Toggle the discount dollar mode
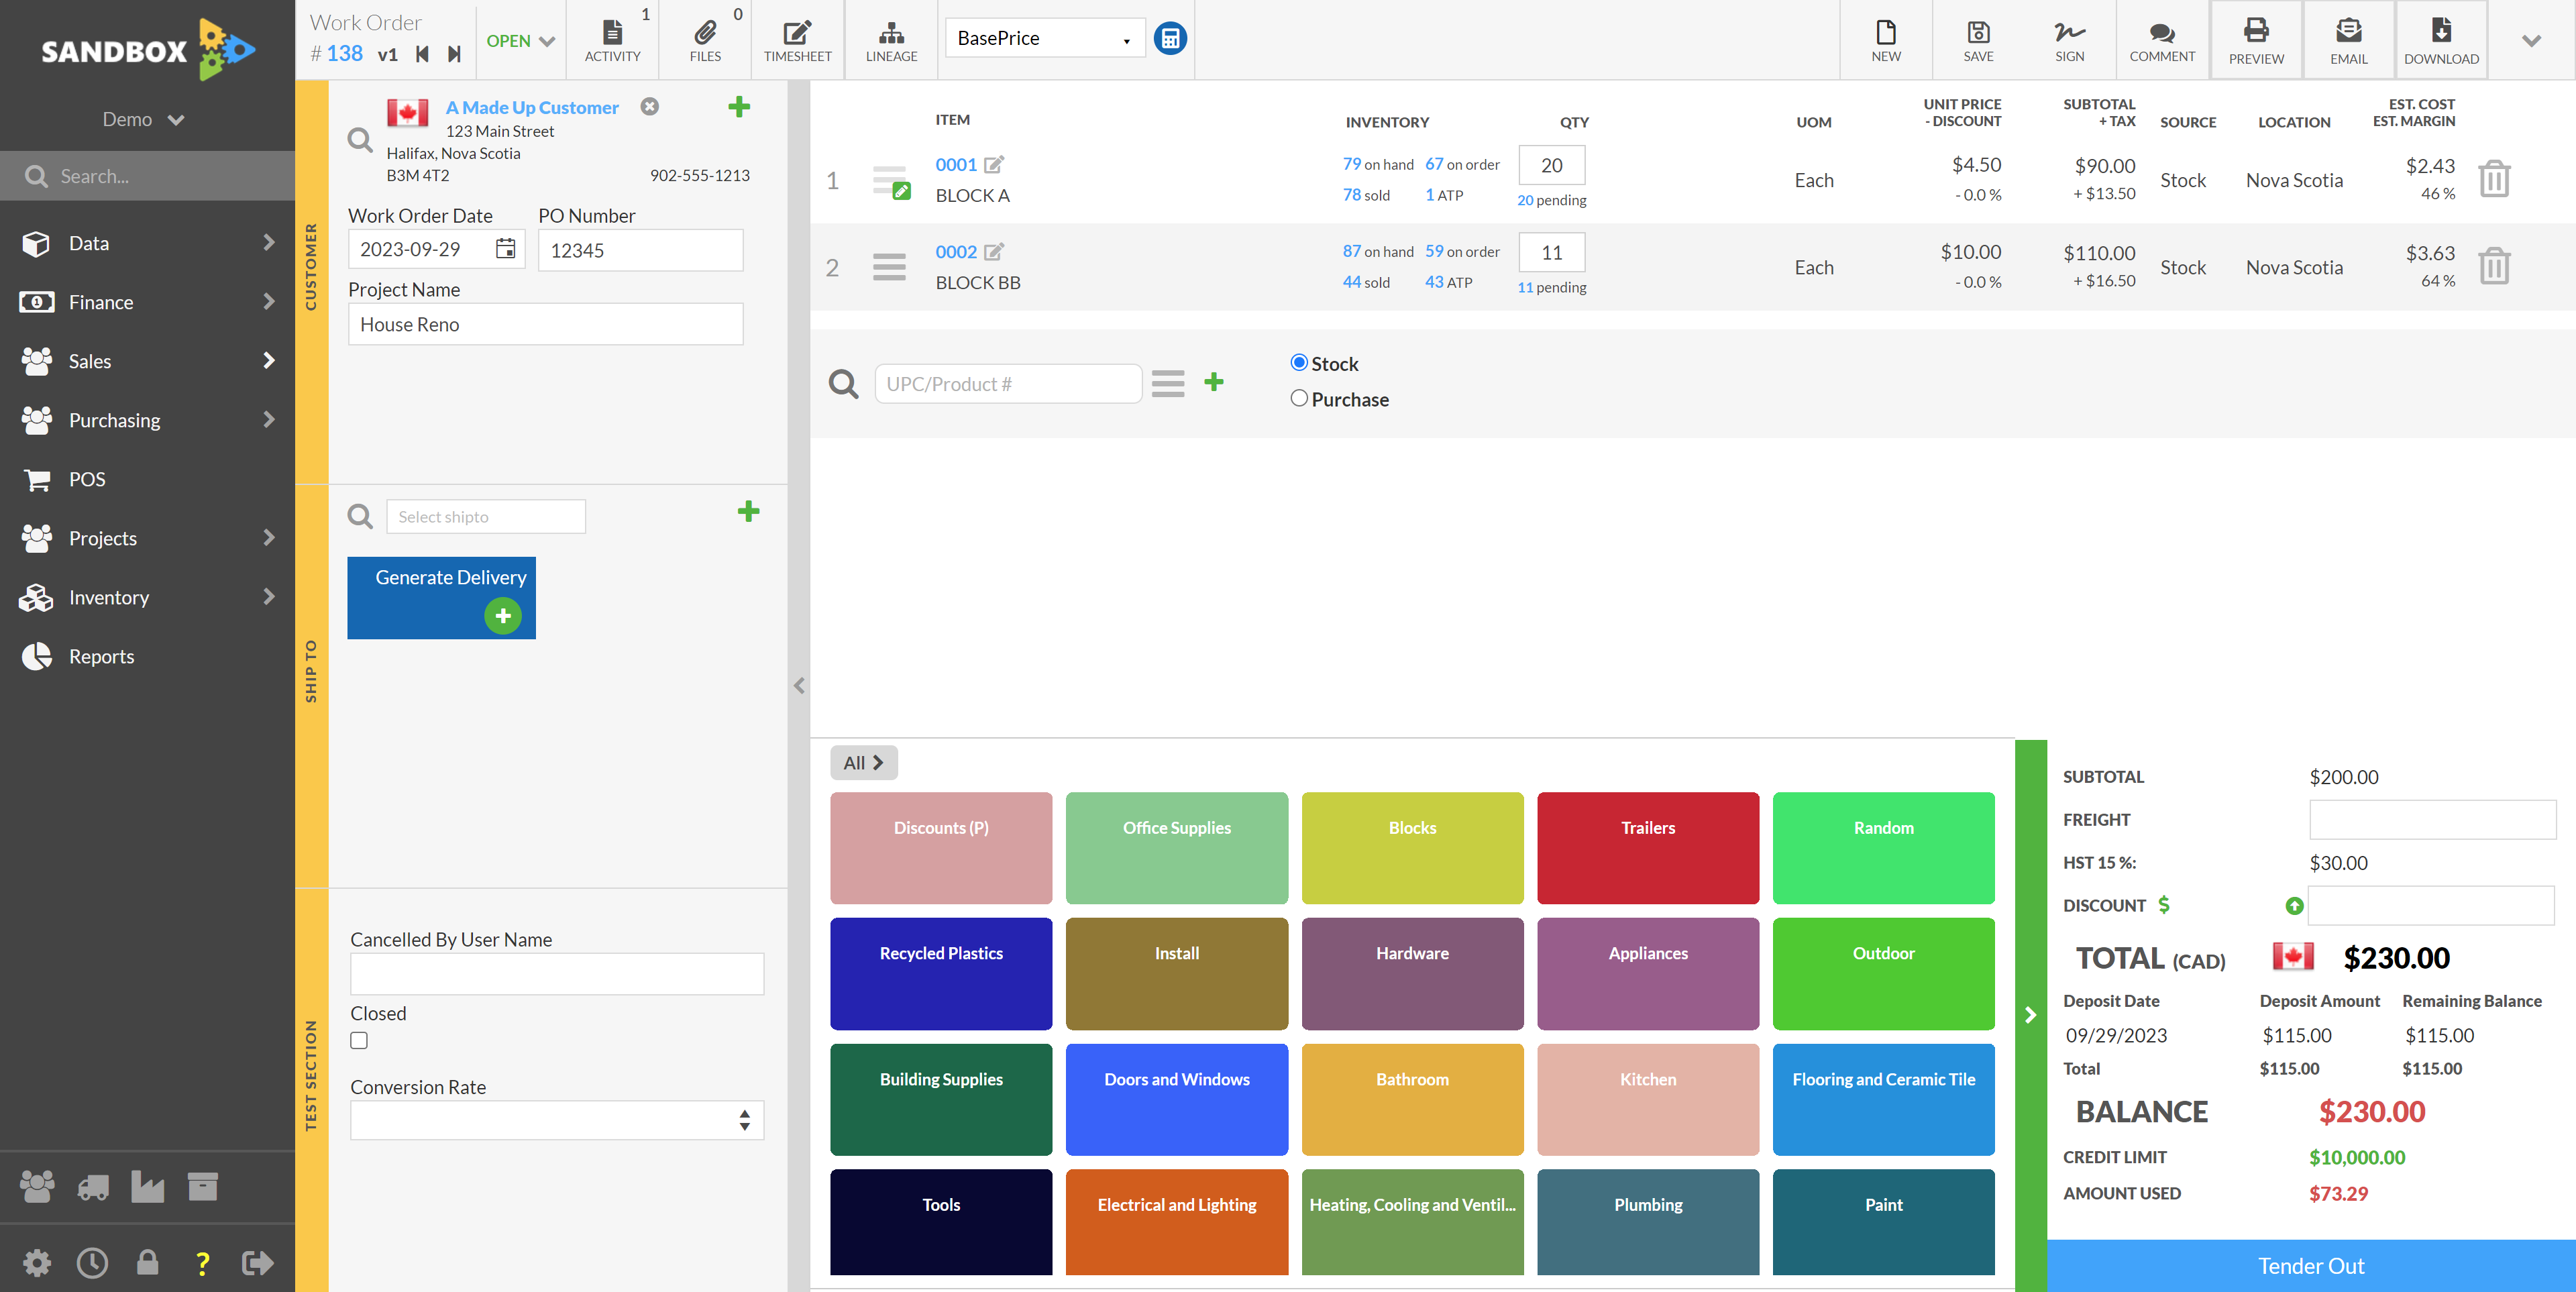 (2163, 904)
